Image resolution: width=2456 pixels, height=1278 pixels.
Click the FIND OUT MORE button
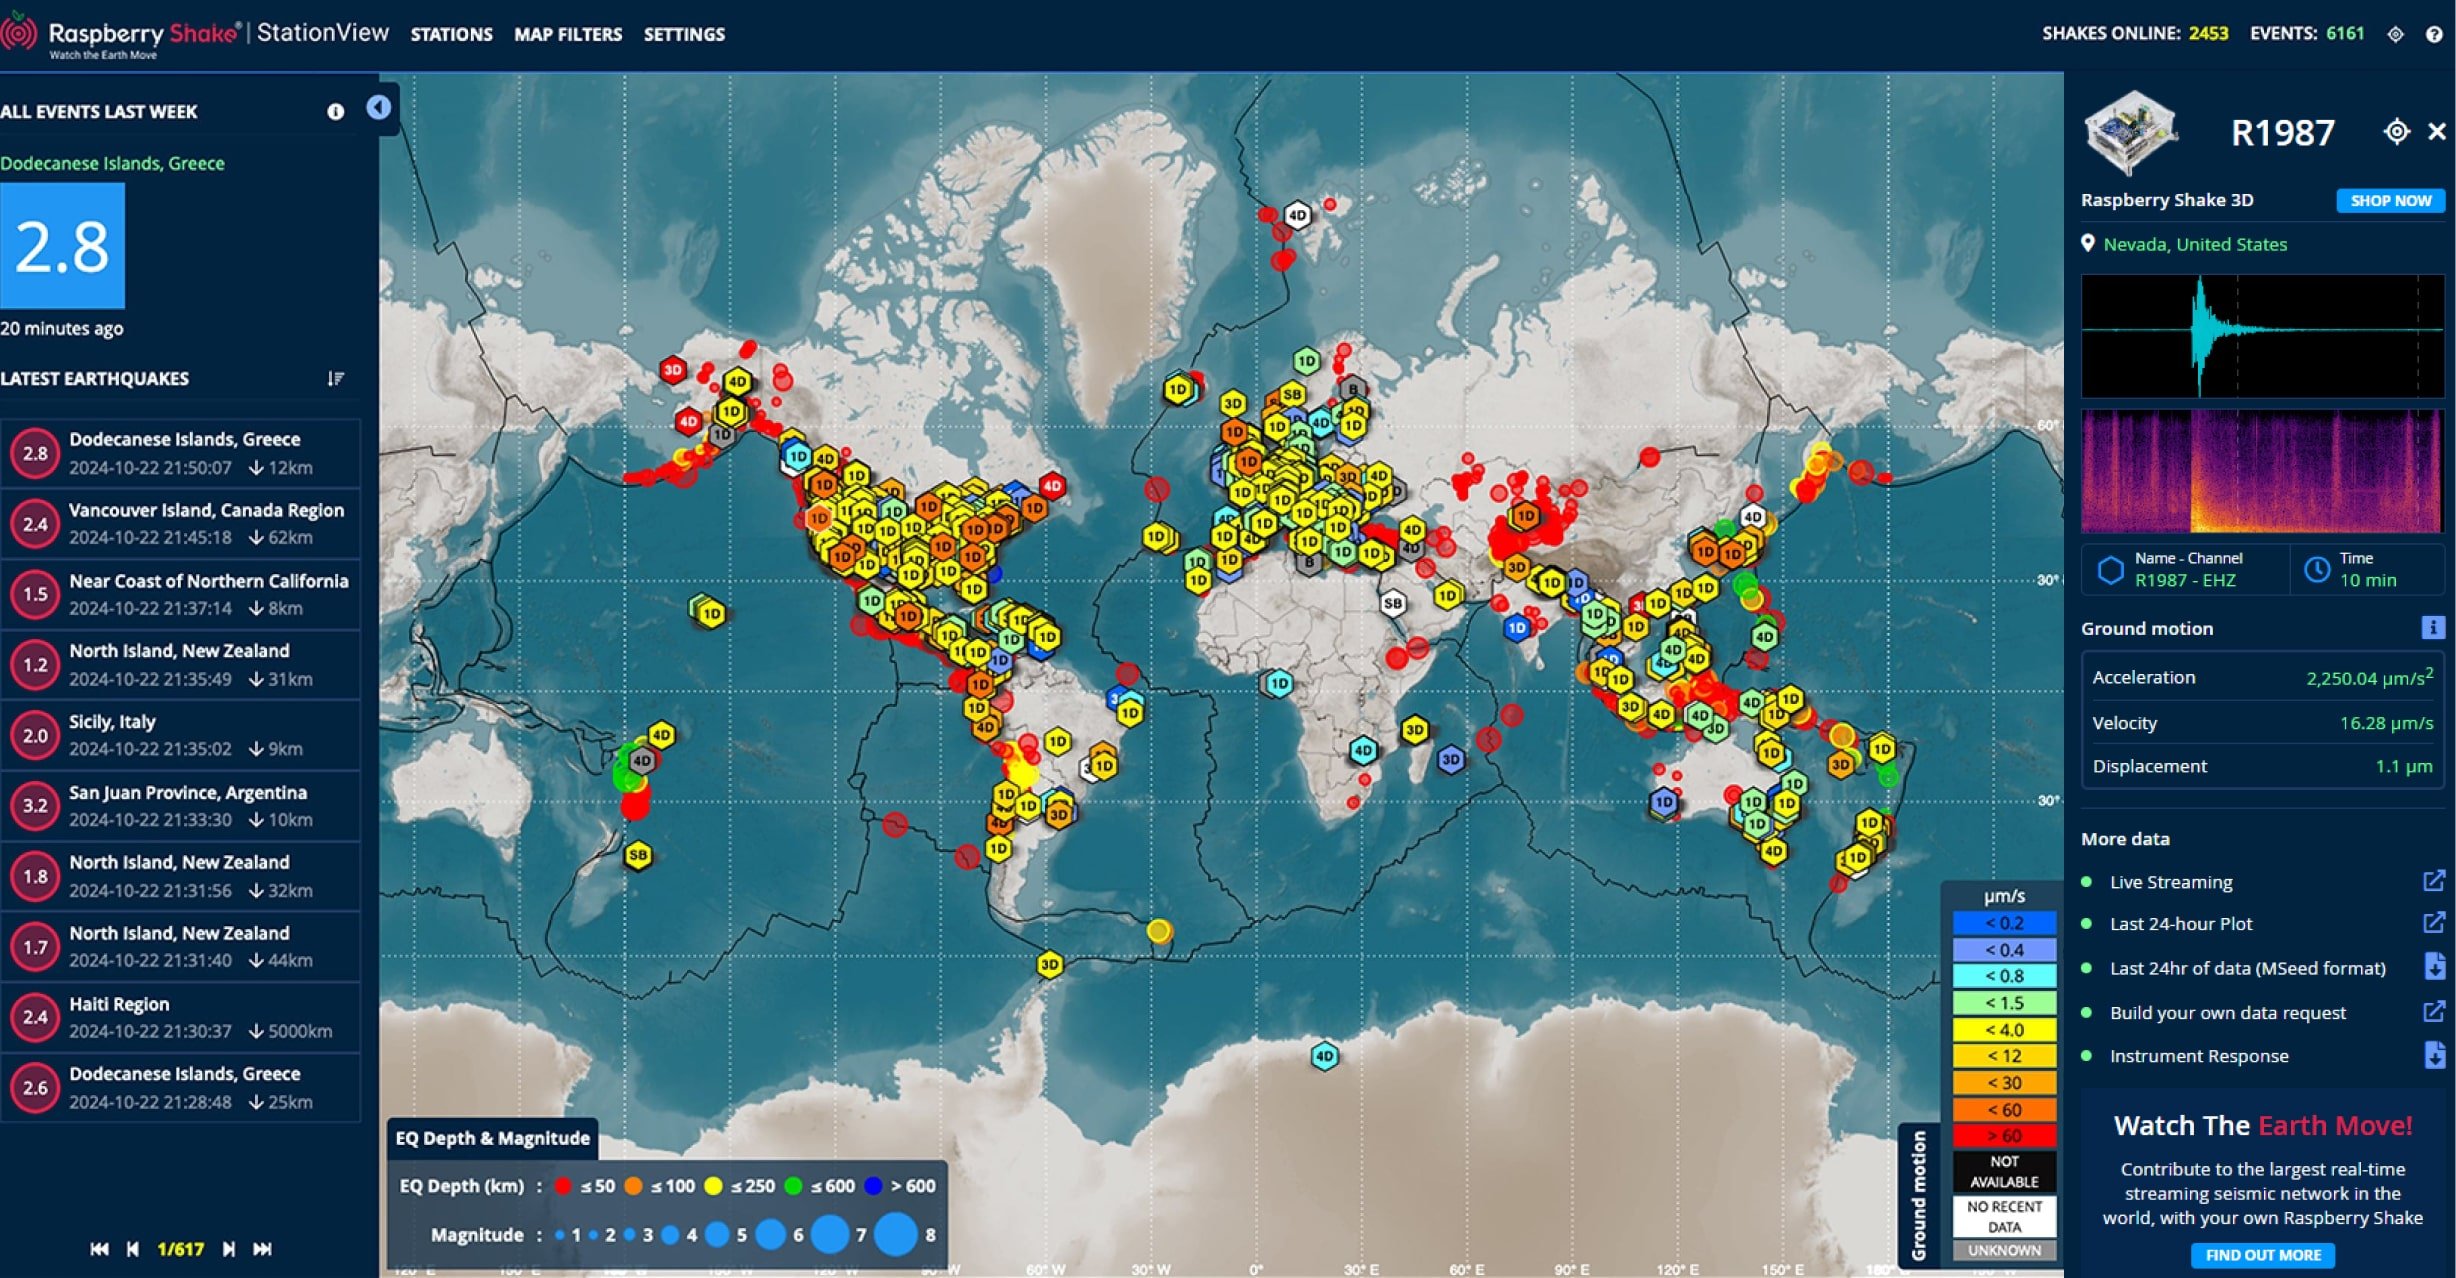2262,1255
